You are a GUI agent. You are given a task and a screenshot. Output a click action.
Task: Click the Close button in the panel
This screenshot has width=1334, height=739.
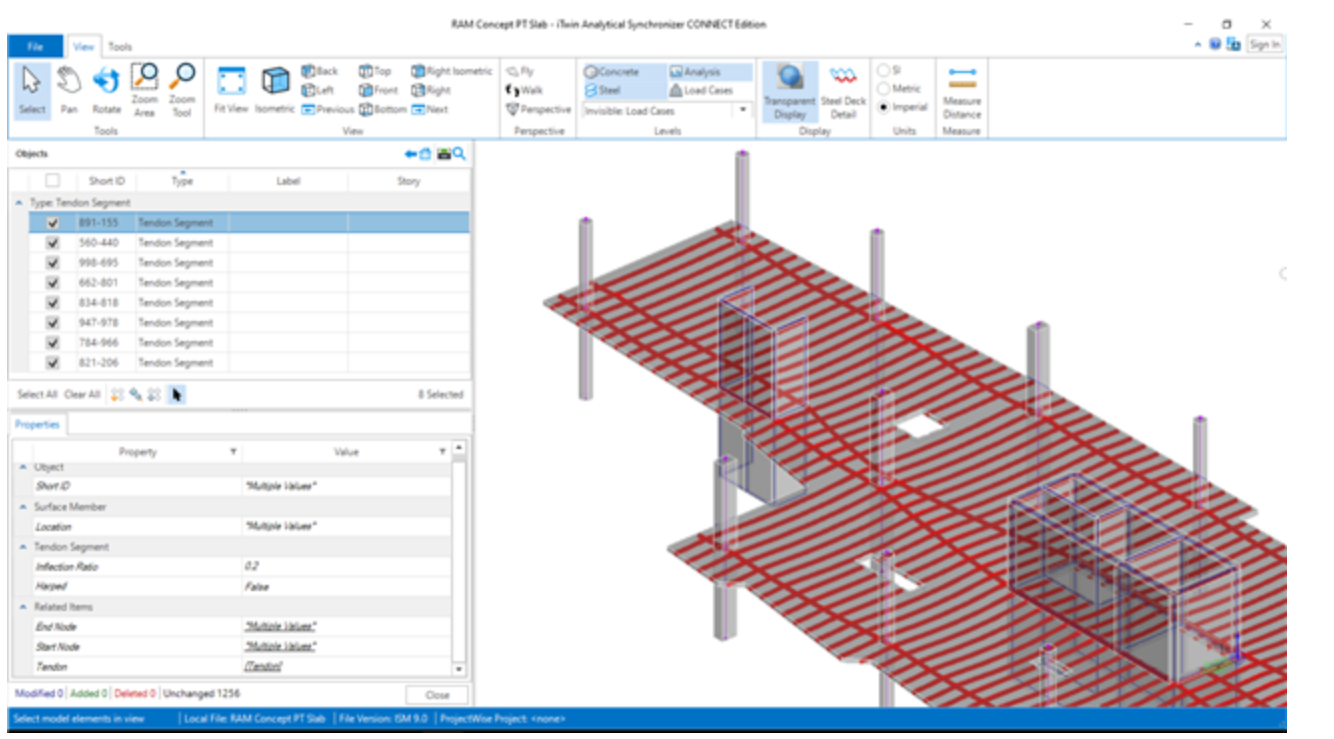[436, 695]
